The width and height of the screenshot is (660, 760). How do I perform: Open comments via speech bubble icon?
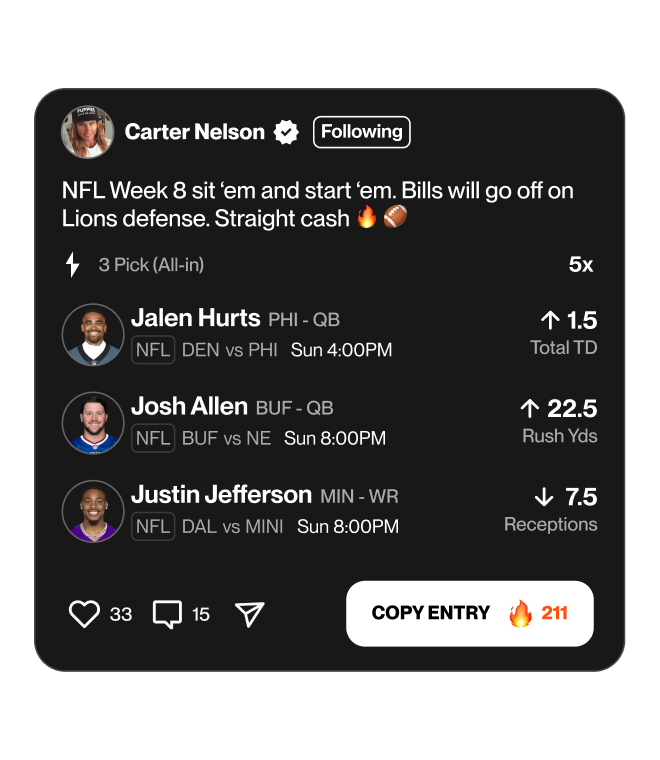(167, 613)
